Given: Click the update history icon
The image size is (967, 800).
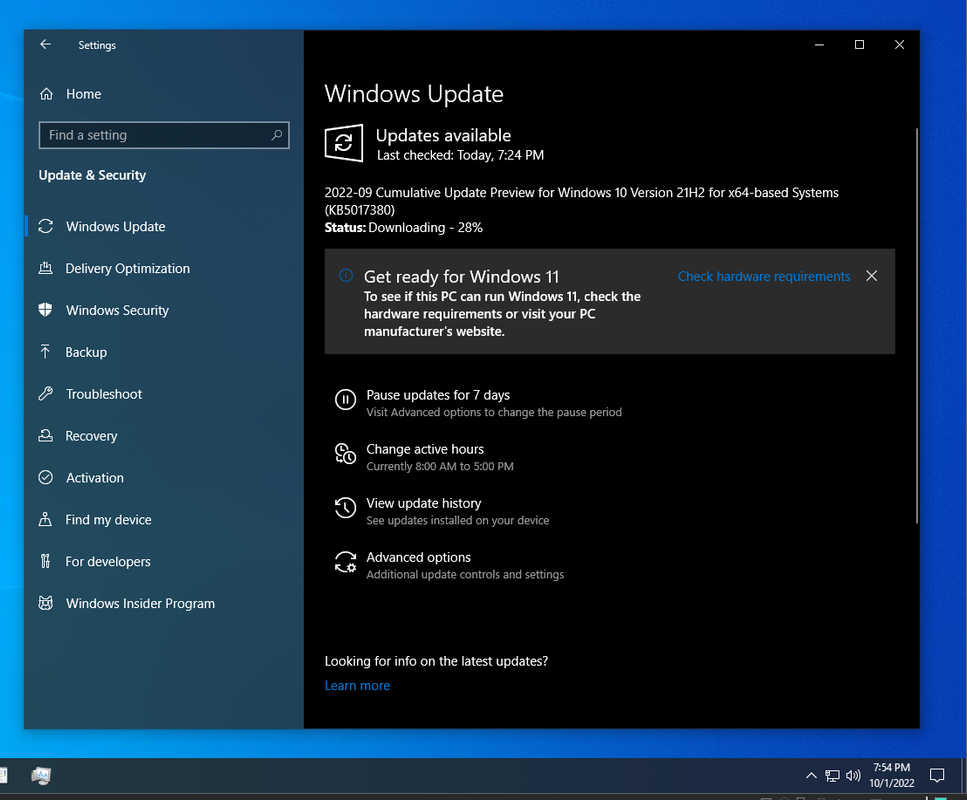Looking at the screenshot, I should tap(345, 508).
